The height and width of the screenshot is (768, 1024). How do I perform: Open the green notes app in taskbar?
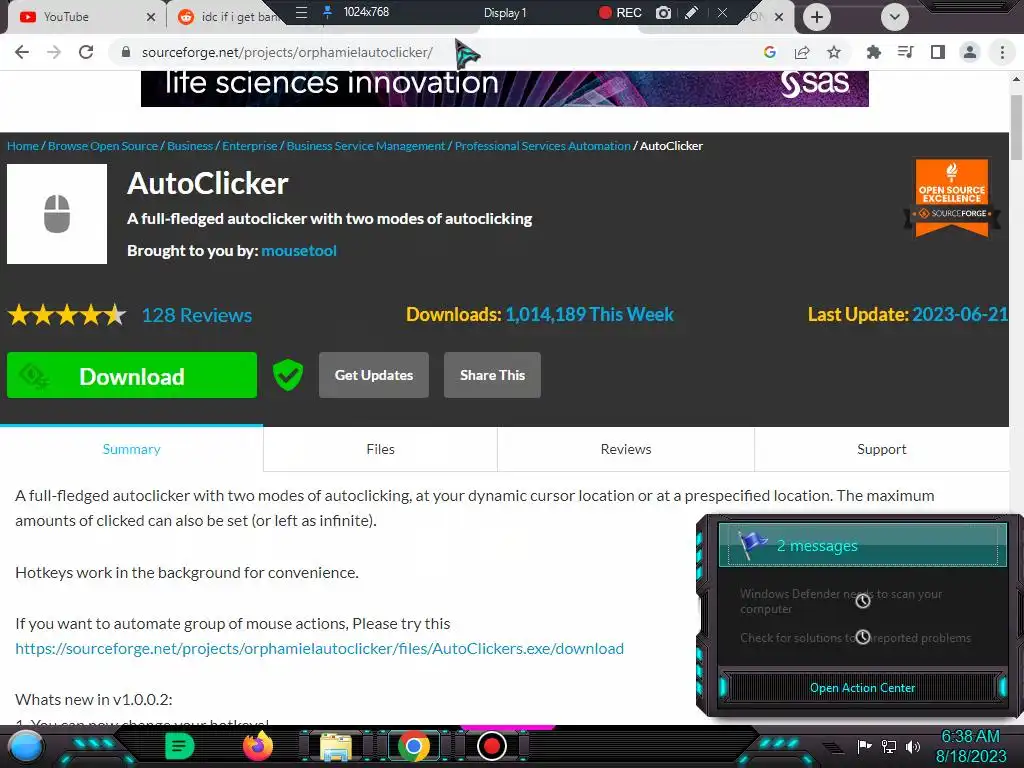pyautogui.click(x=179, y=746)
